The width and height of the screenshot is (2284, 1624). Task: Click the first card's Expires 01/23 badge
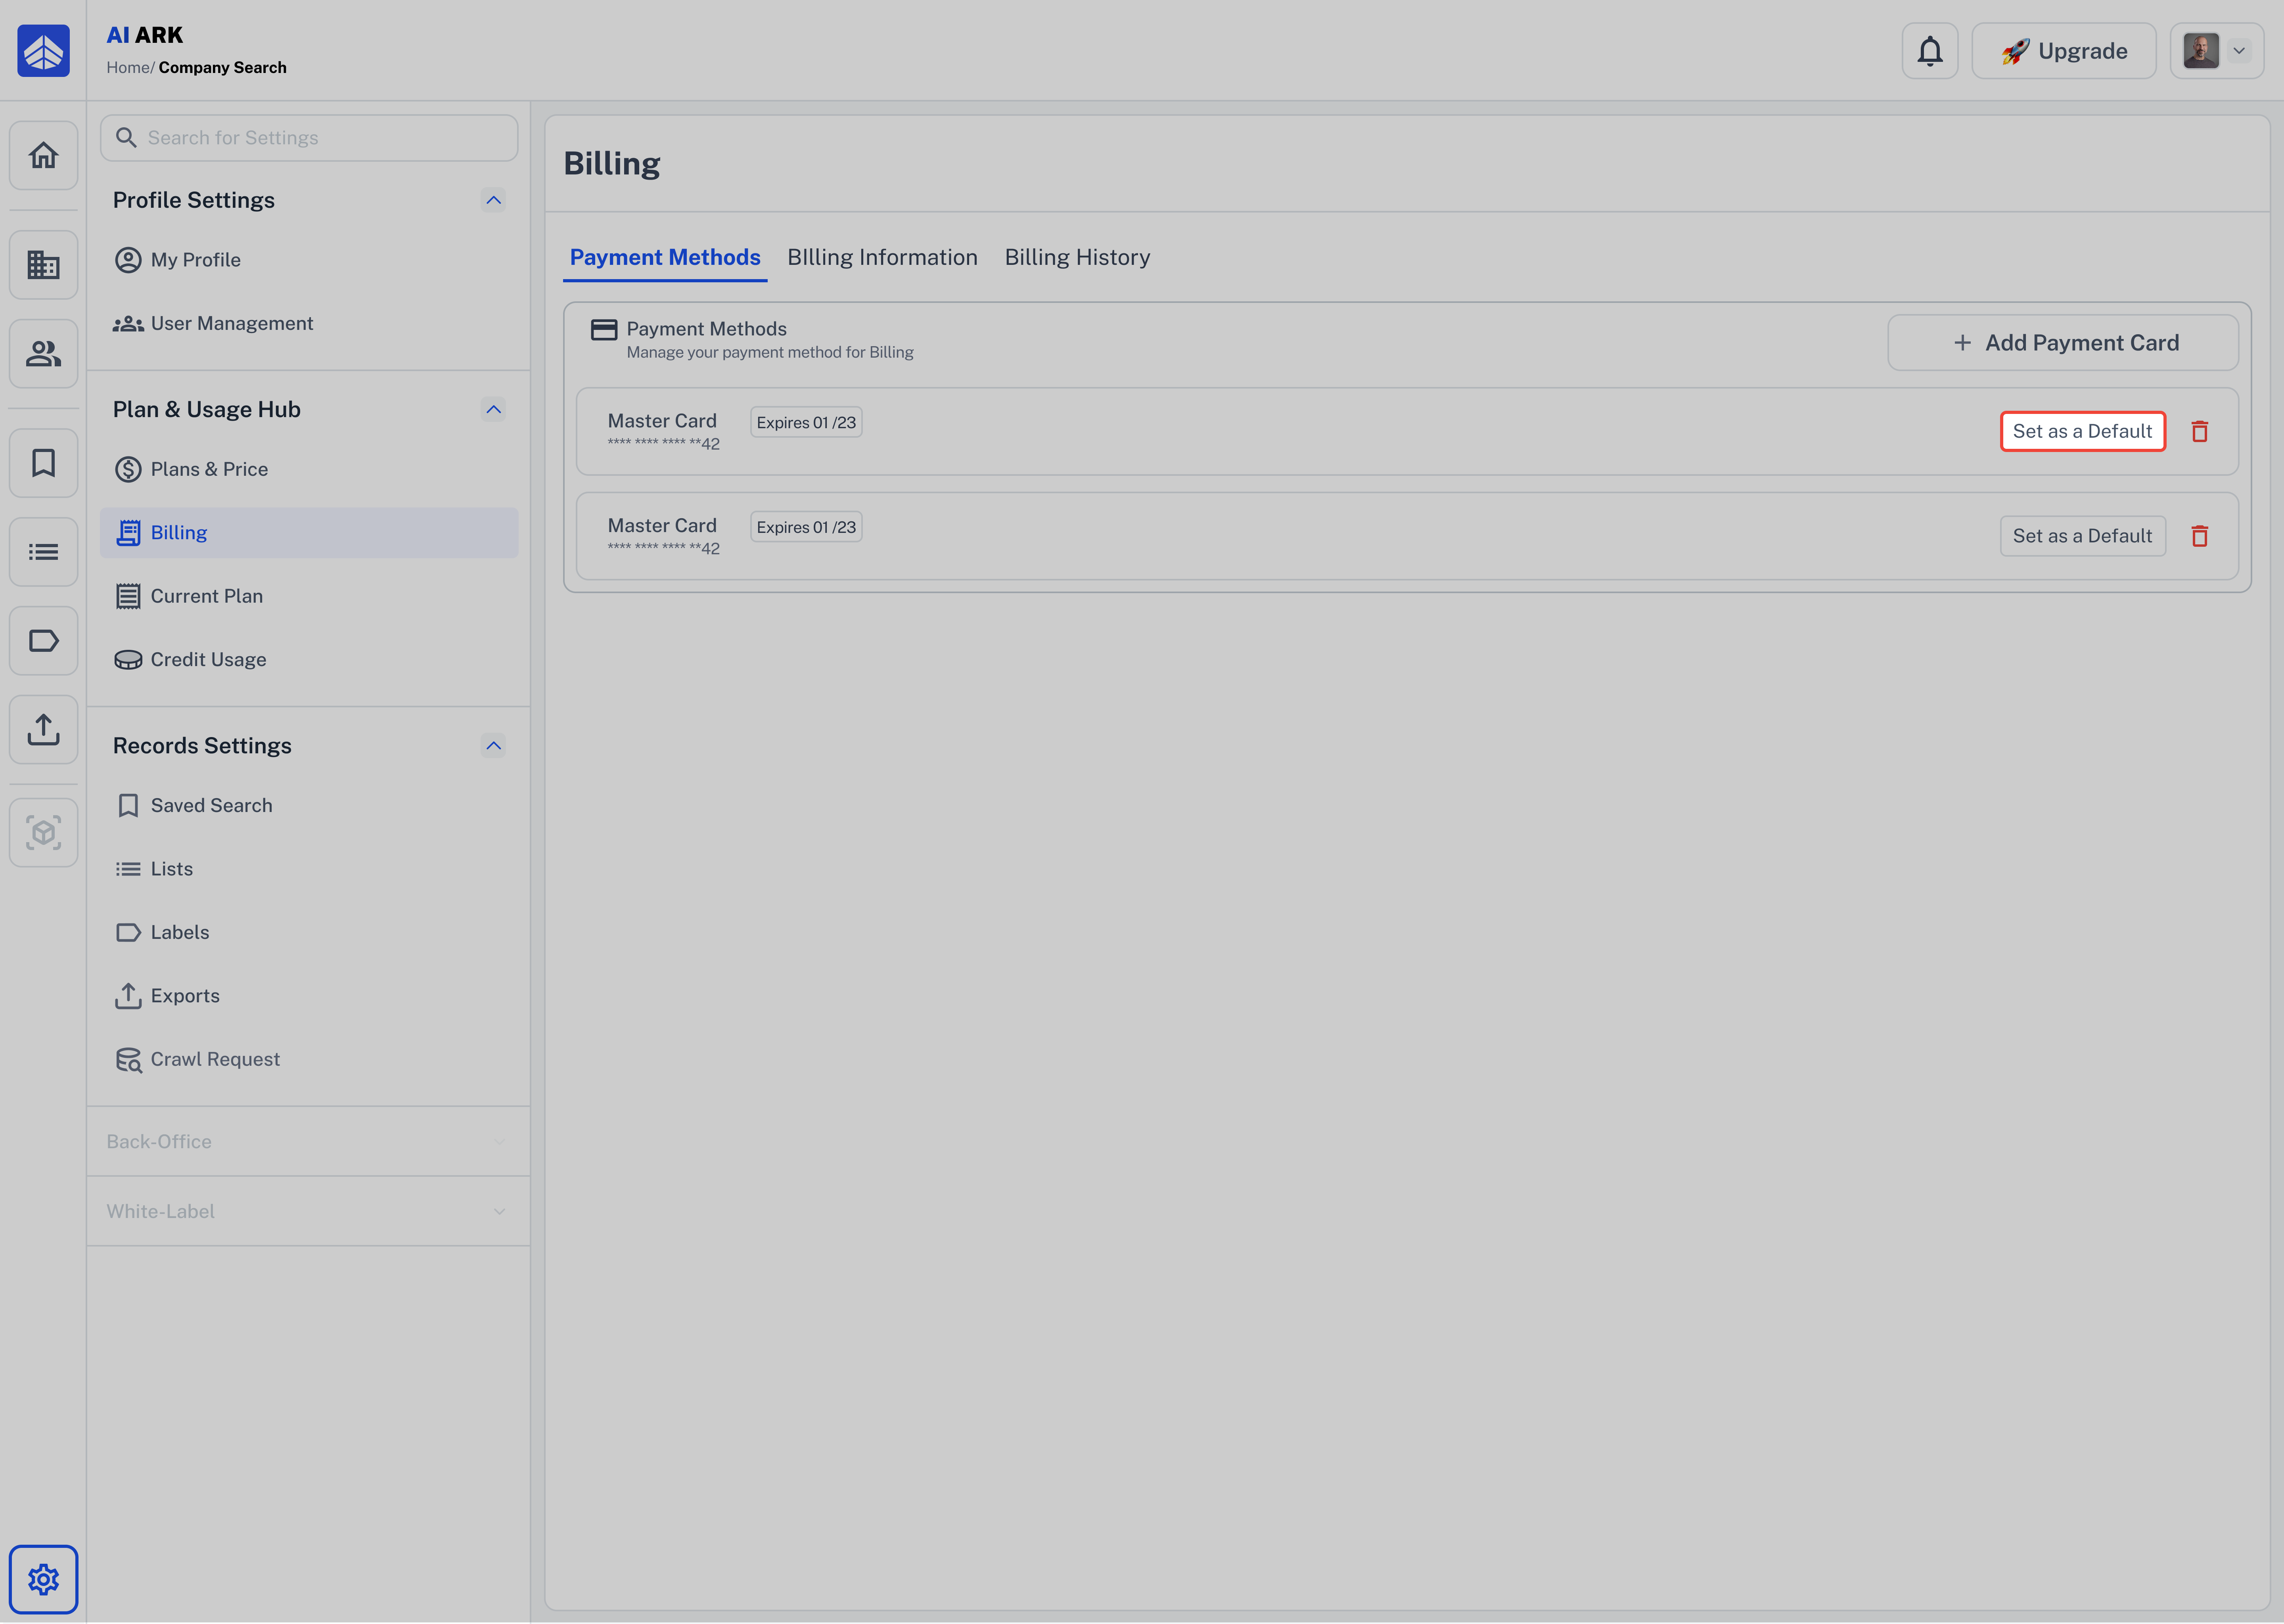click(806, 422)
